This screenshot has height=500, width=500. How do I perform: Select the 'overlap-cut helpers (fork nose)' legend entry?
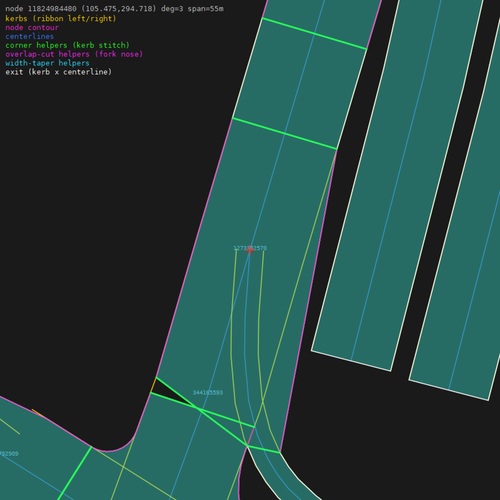74,54
